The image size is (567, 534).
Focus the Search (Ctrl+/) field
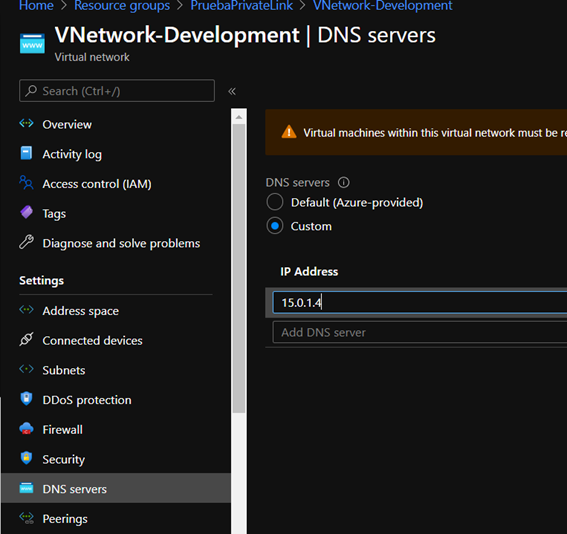[117, 91]
